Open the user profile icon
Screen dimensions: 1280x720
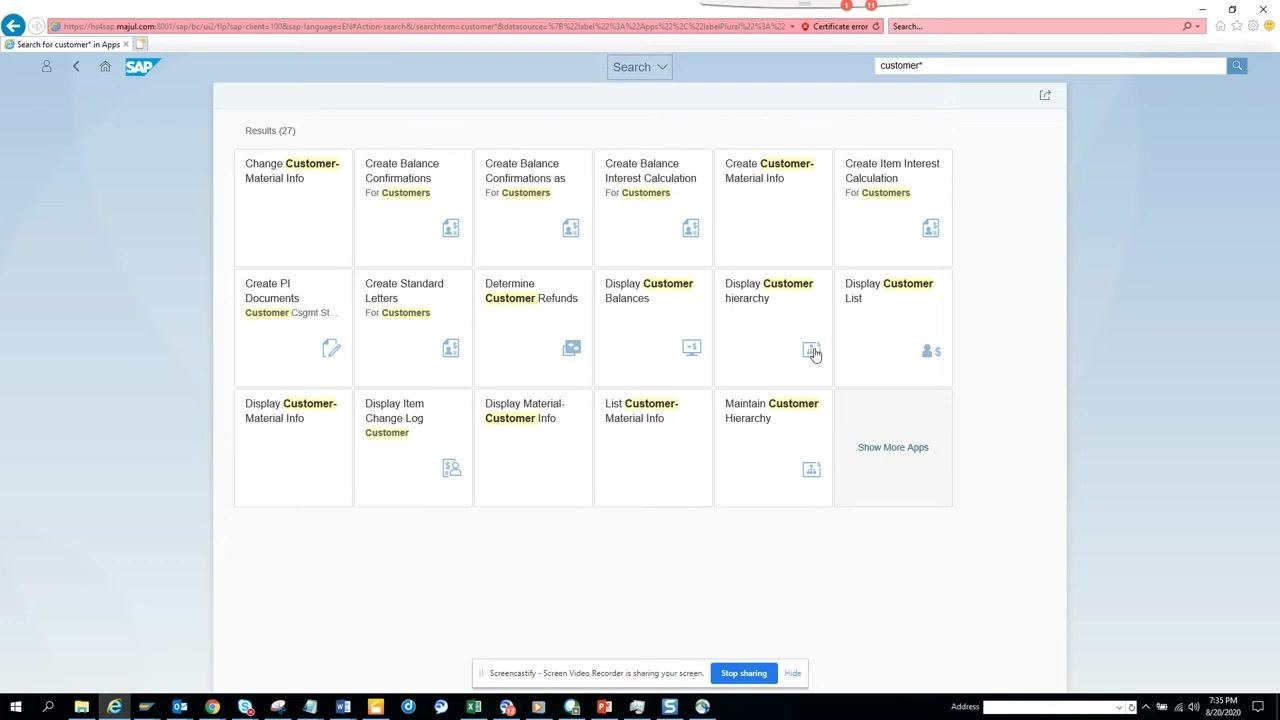click(46, 66)
